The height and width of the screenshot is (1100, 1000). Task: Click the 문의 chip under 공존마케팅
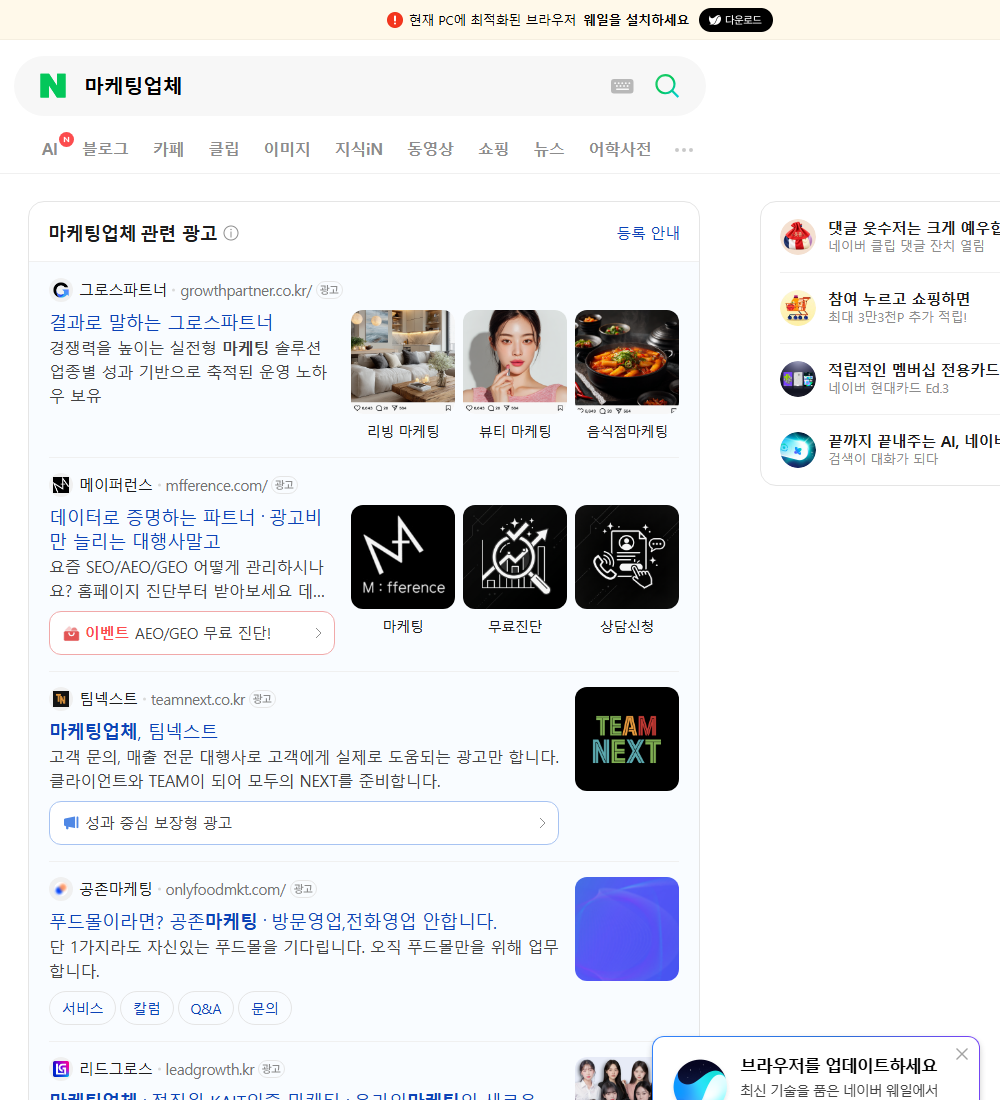tap(265, 1008)
